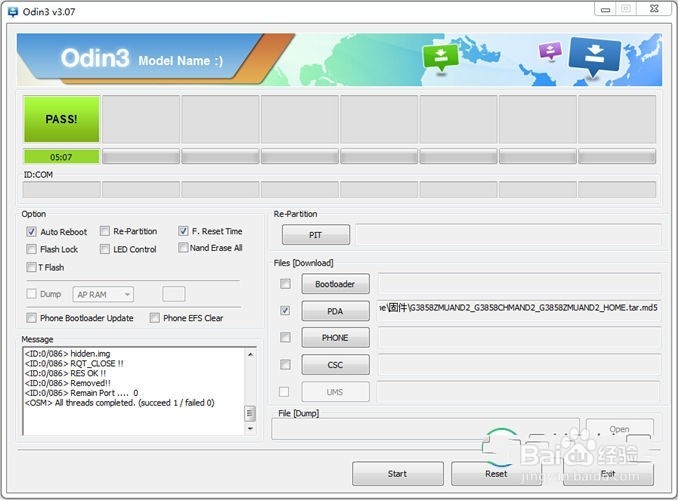Click the 'All threads completed' log line

pos(119,403)
